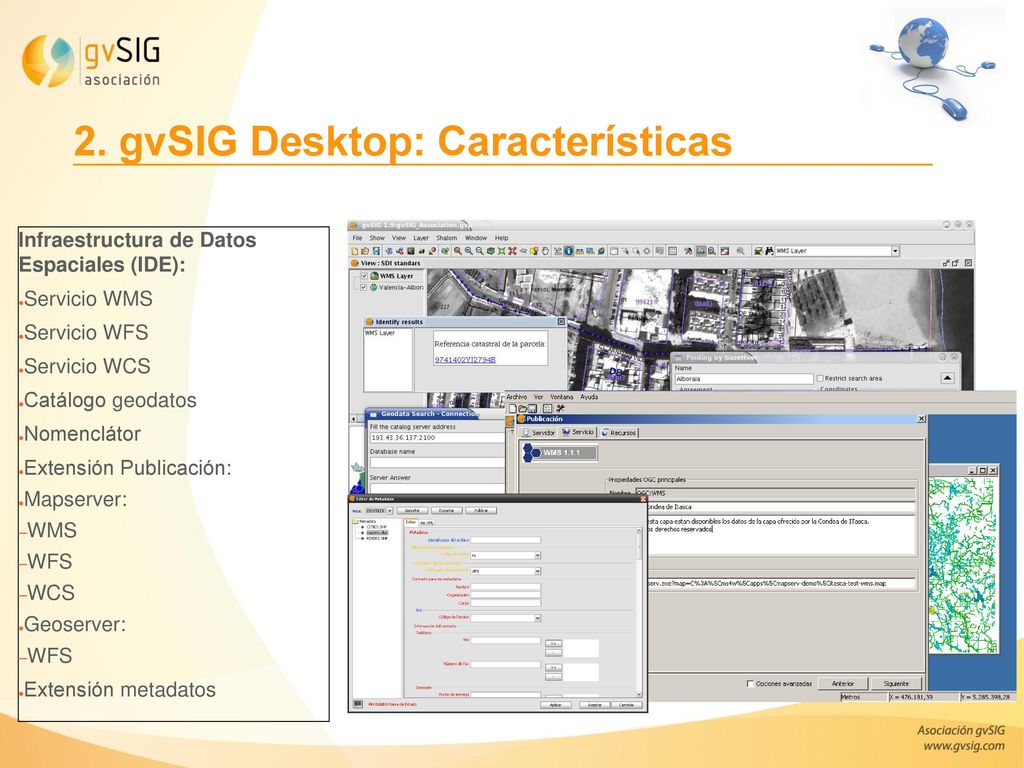Viewport: 1024px width, 768px height.
Task: Click the Importar button in Metadata Editor
Action: coord(412,511)
